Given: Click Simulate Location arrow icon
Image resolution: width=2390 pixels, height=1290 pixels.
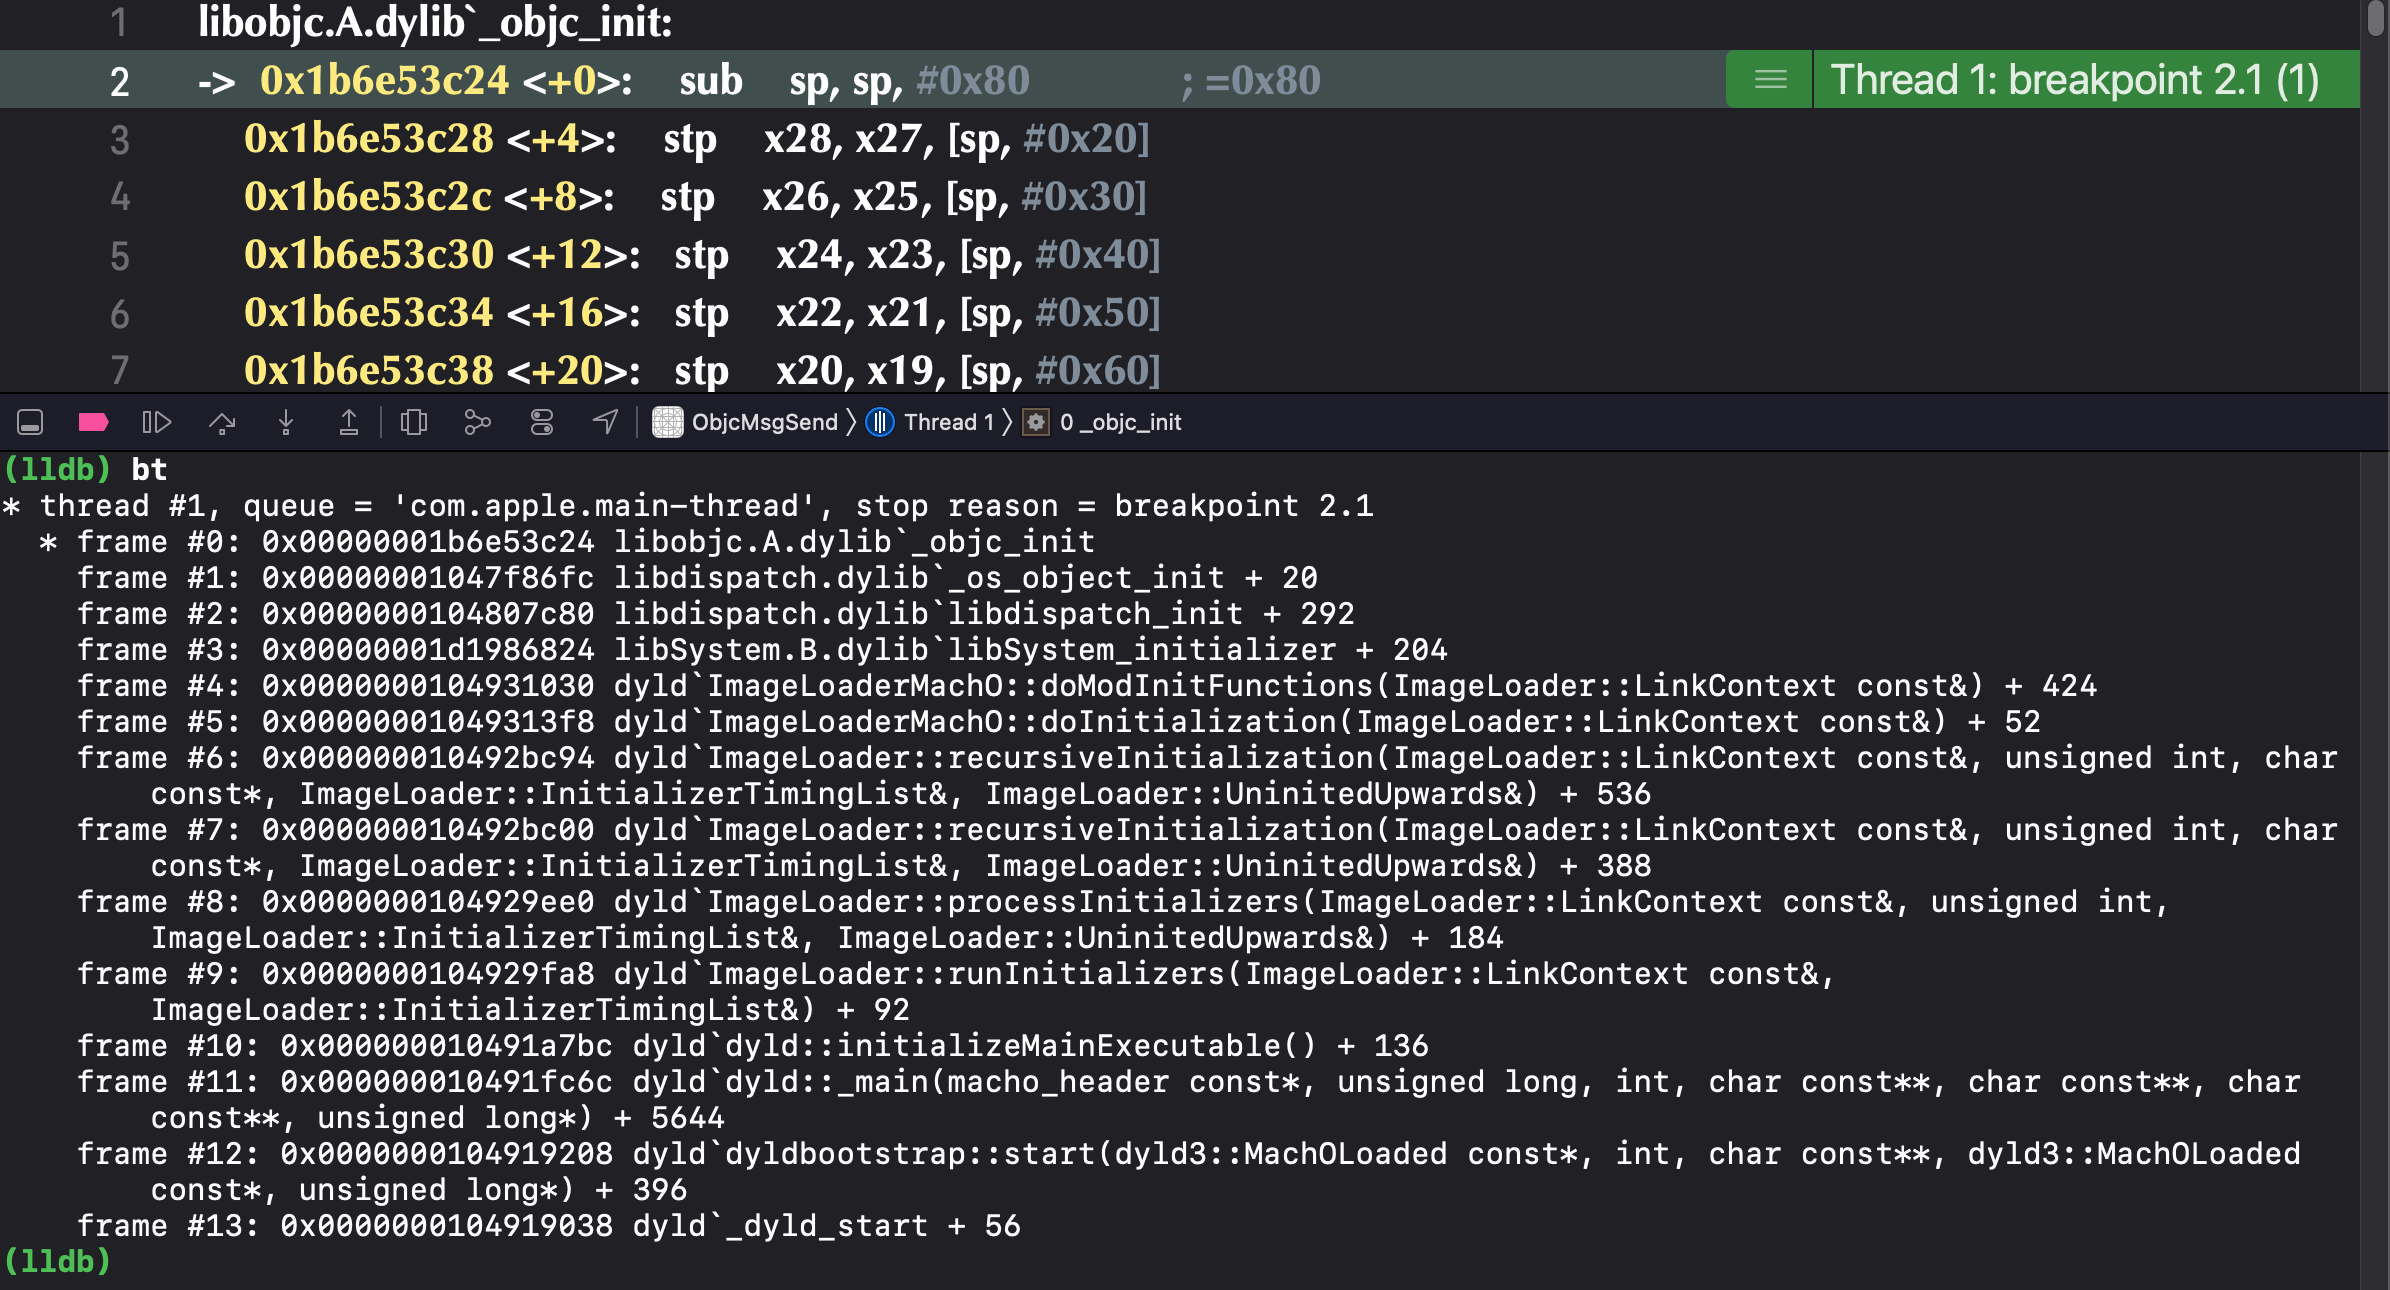Looking at the screenshot, I should pyautogui.click(x=605, y=422).
